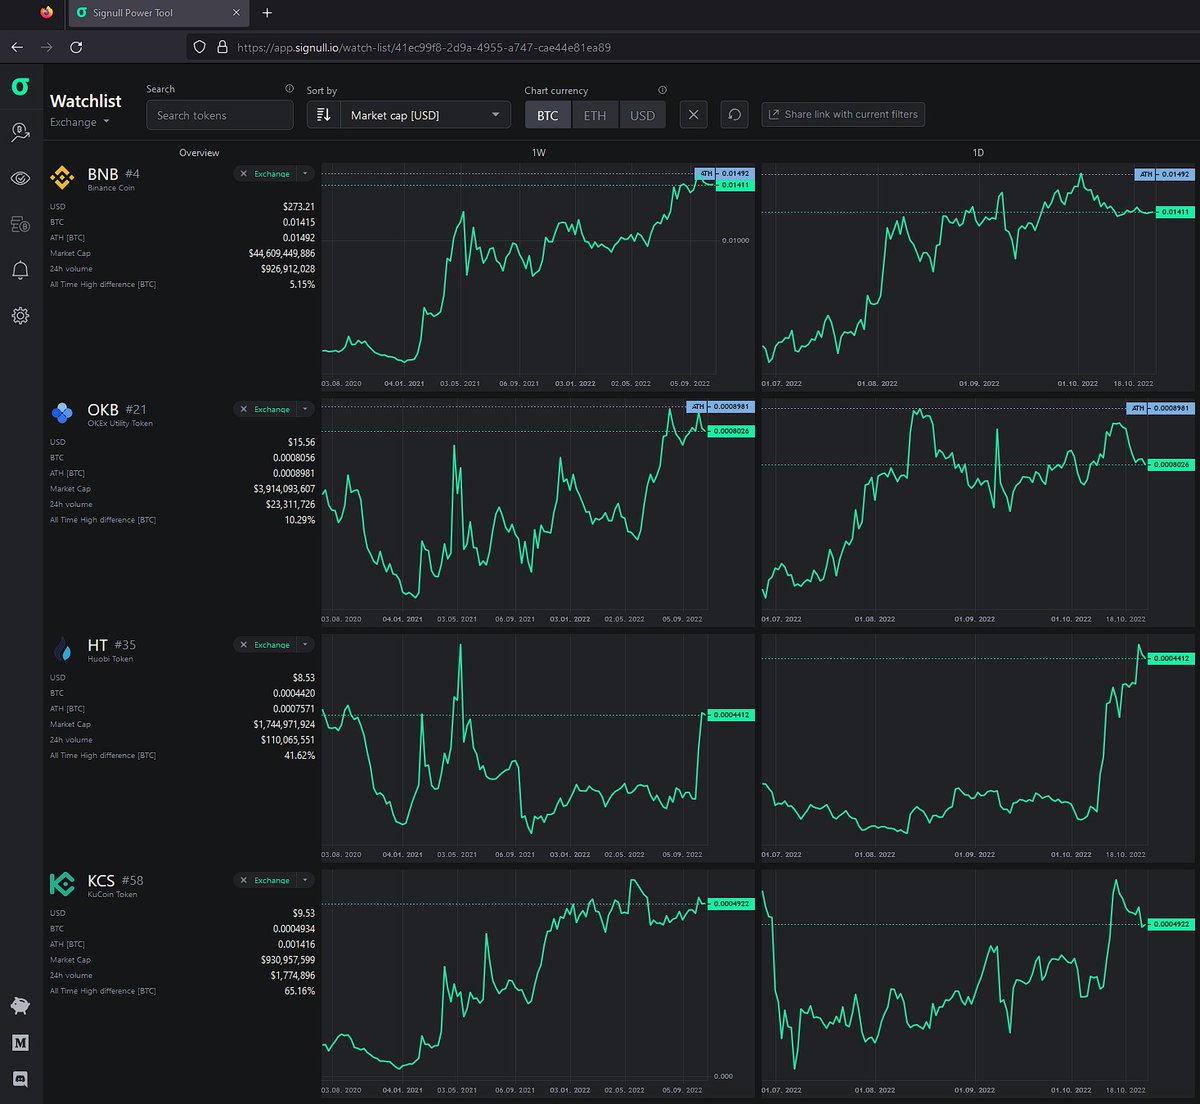Click the browser address bar URL
Image resolution: width=1200 pixels, height=1104 pixels.
click(424, 47)
